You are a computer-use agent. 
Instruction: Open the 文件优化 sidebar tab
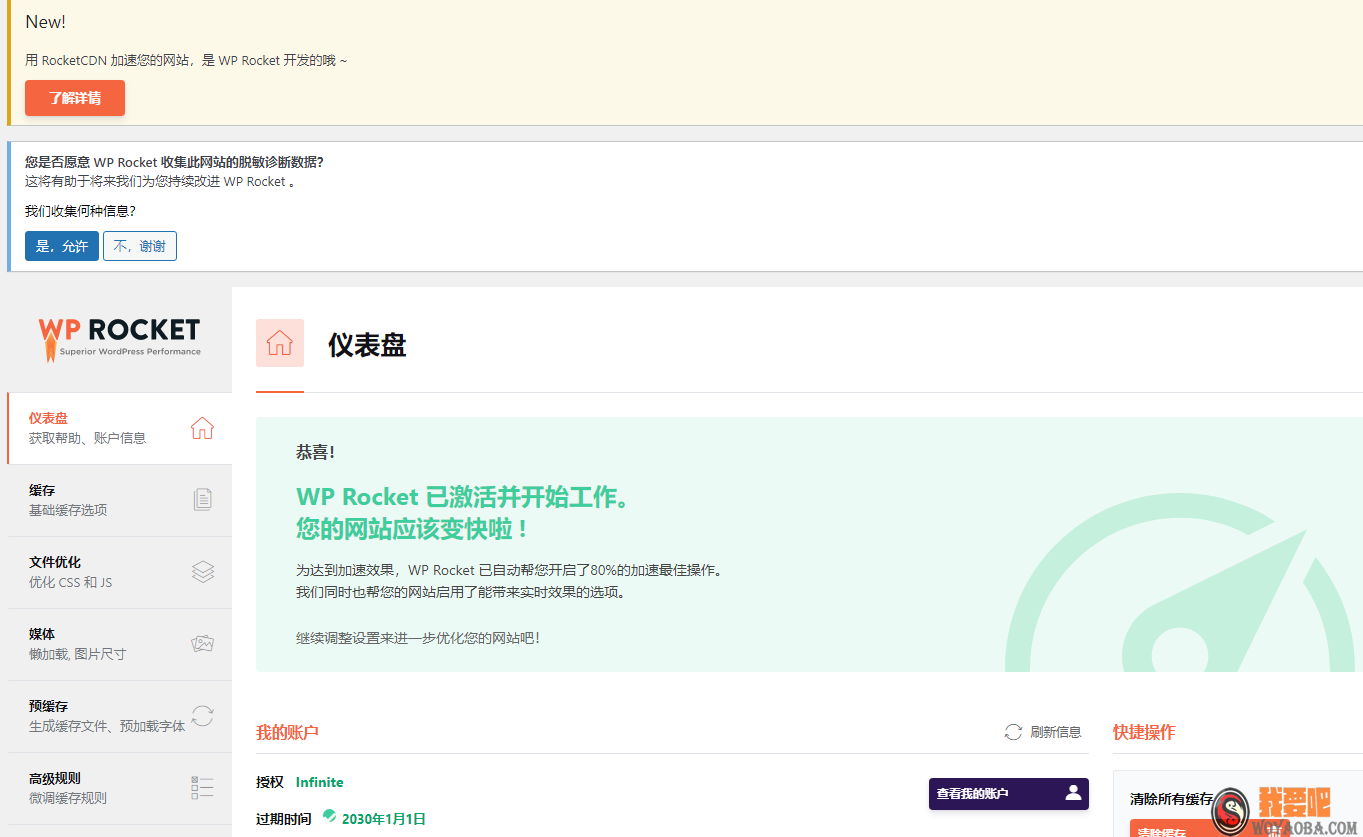[x=120, y=572]
